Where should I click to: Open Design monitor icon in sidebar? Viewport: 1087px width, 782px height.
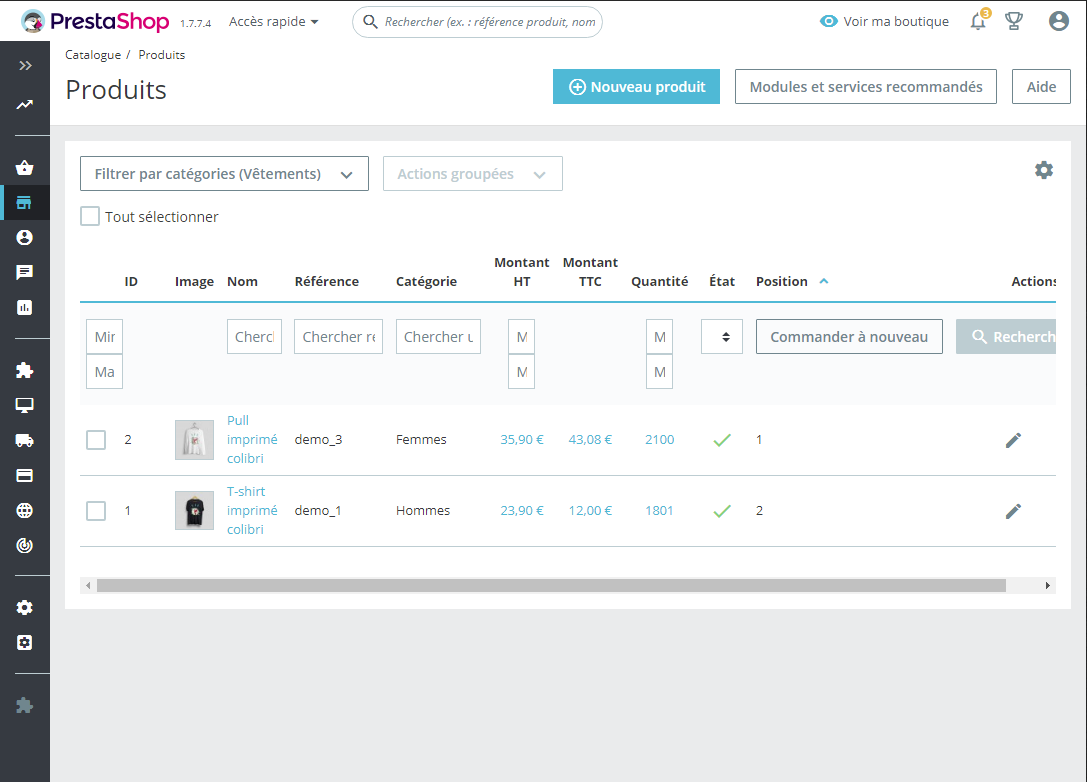point(24,406)
